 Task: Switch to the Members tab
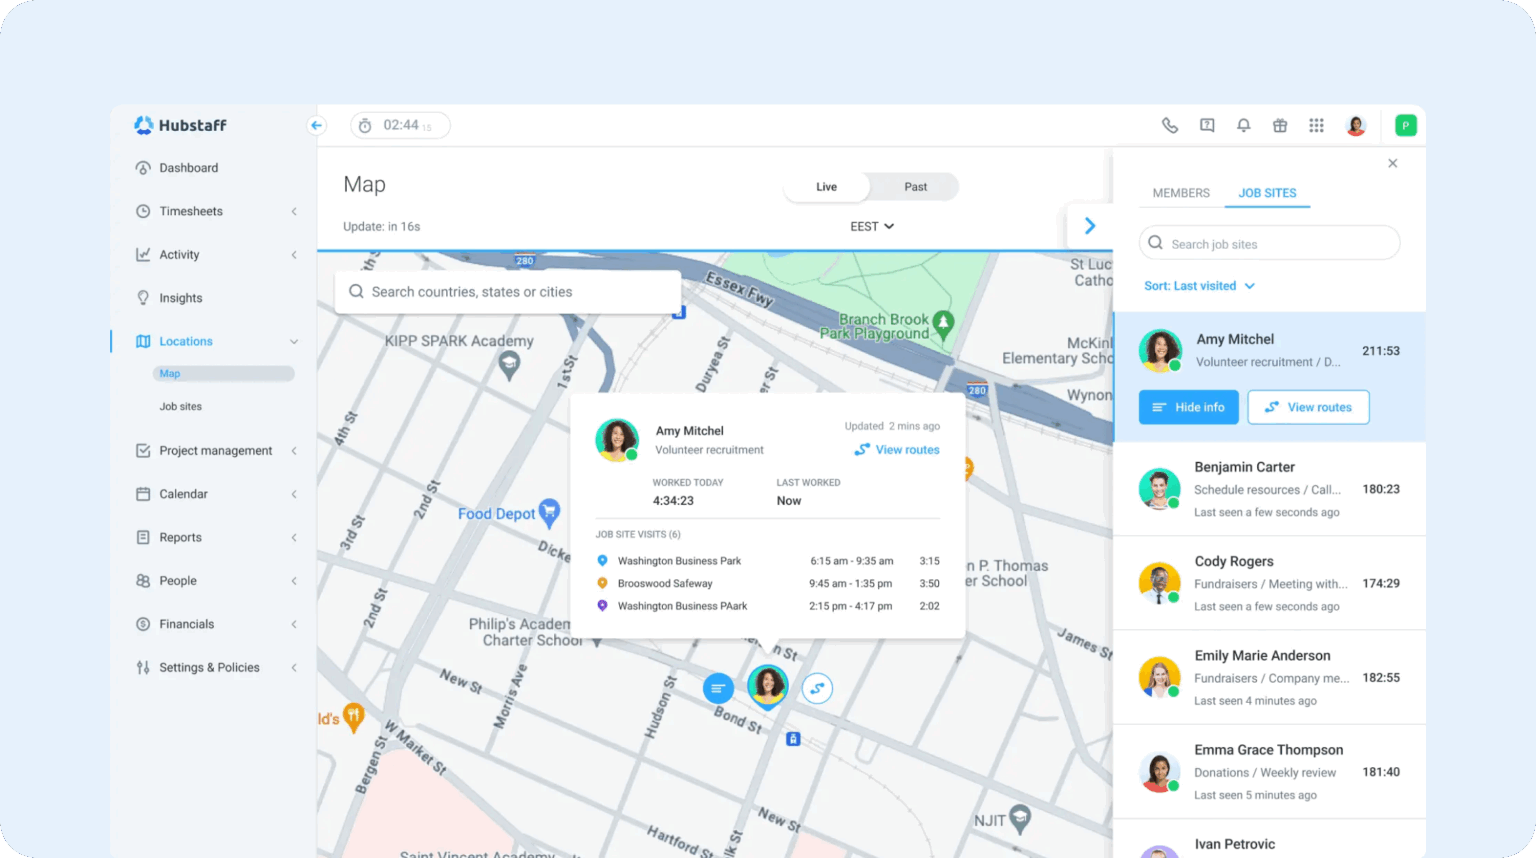1181,193
